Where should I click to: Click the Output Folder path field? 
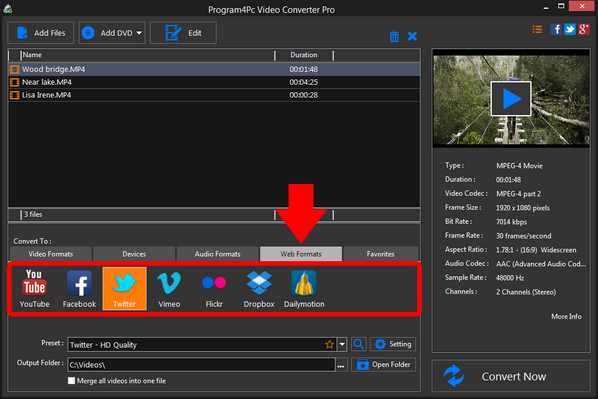pos(201,365)
